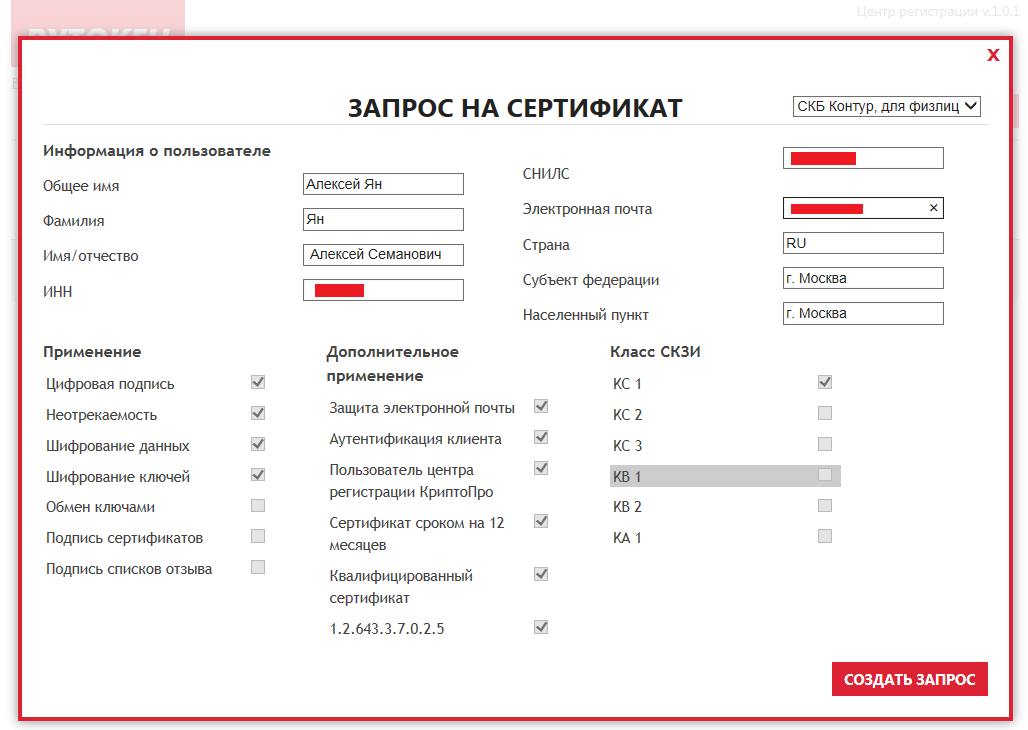Close the certificate request dialog
This screenshot has height=730, width=1028.
point(992,55)
